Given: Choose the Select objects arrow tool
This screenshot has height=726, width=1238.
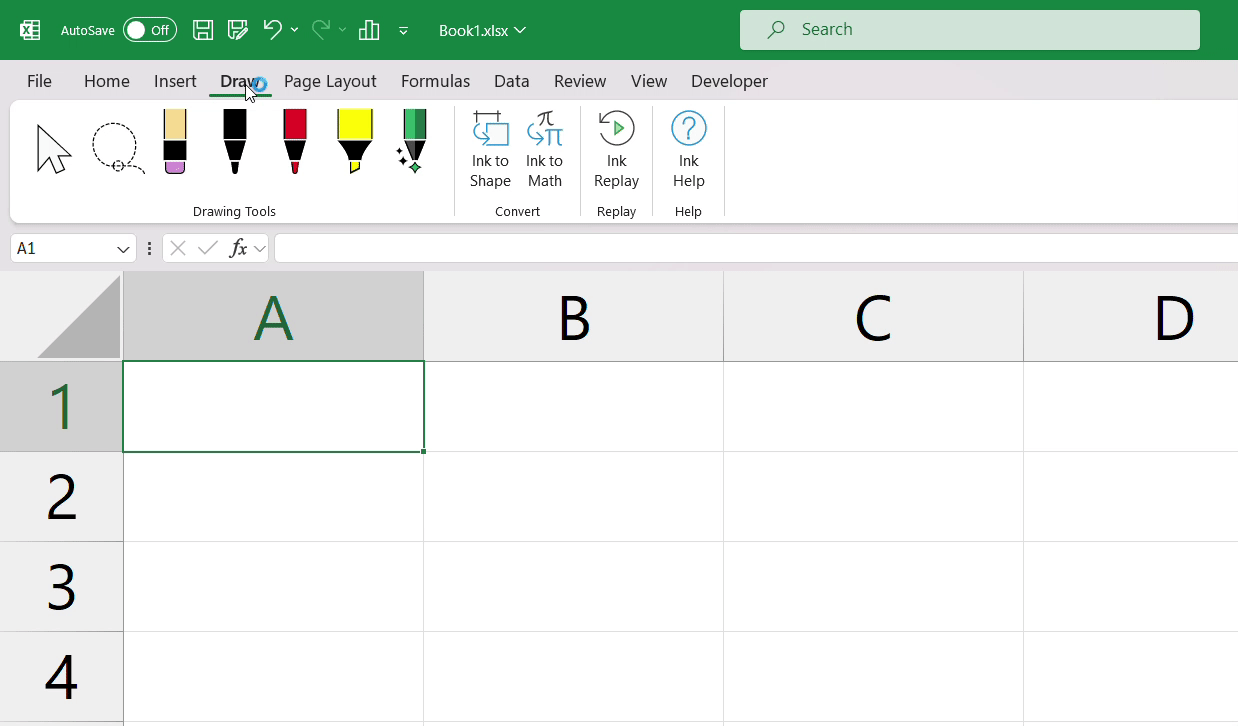Looking at the screenshot, I should [x=53, y=149].
